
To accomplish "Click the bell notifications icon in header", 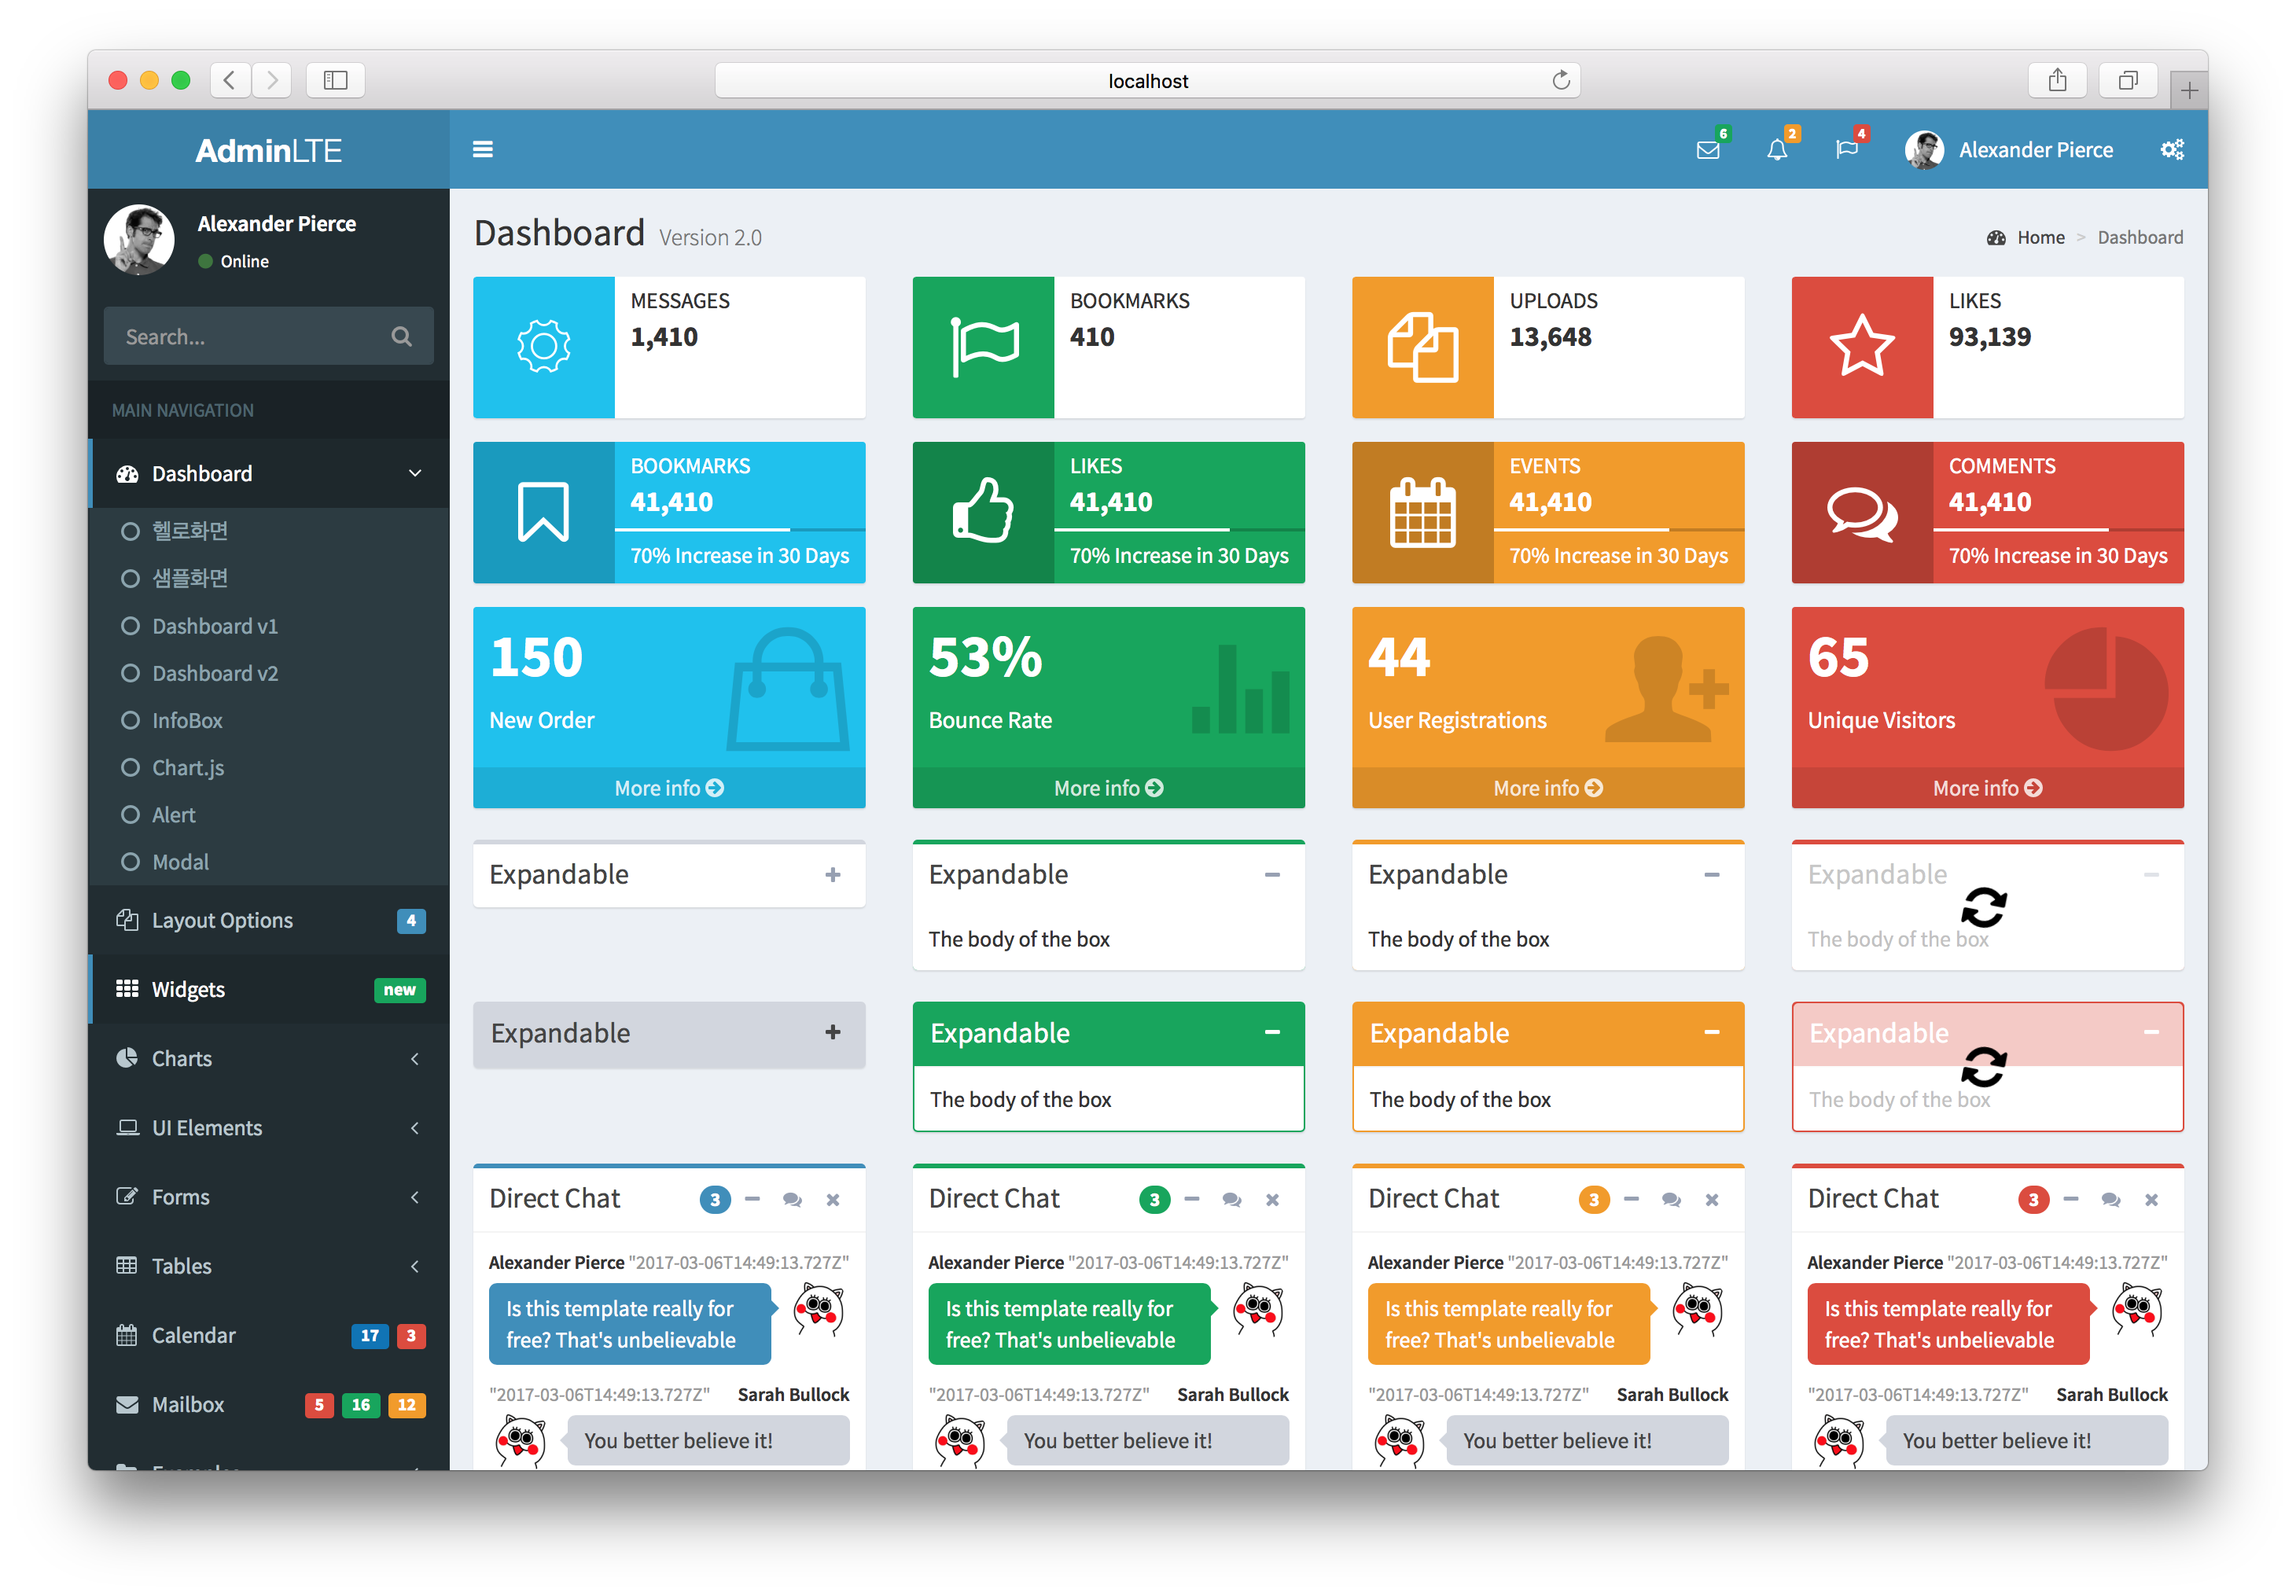I will (1775, 150).
